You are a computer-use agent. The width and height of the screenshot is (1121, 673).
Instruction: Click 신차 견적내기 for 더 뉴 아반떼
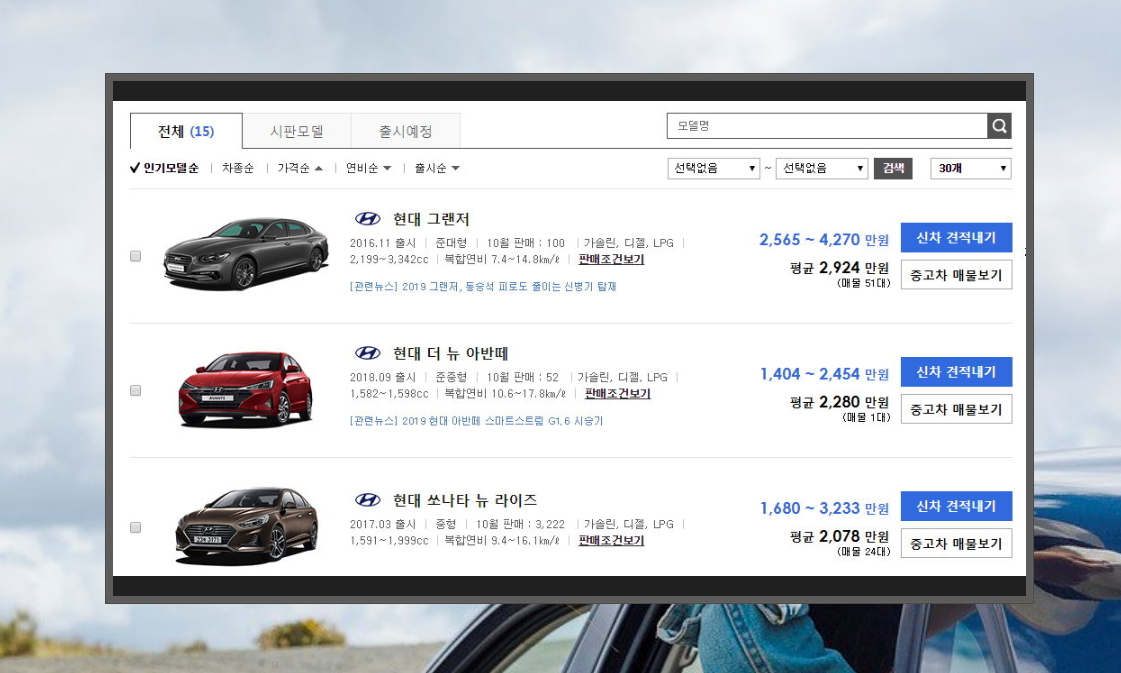956,372
